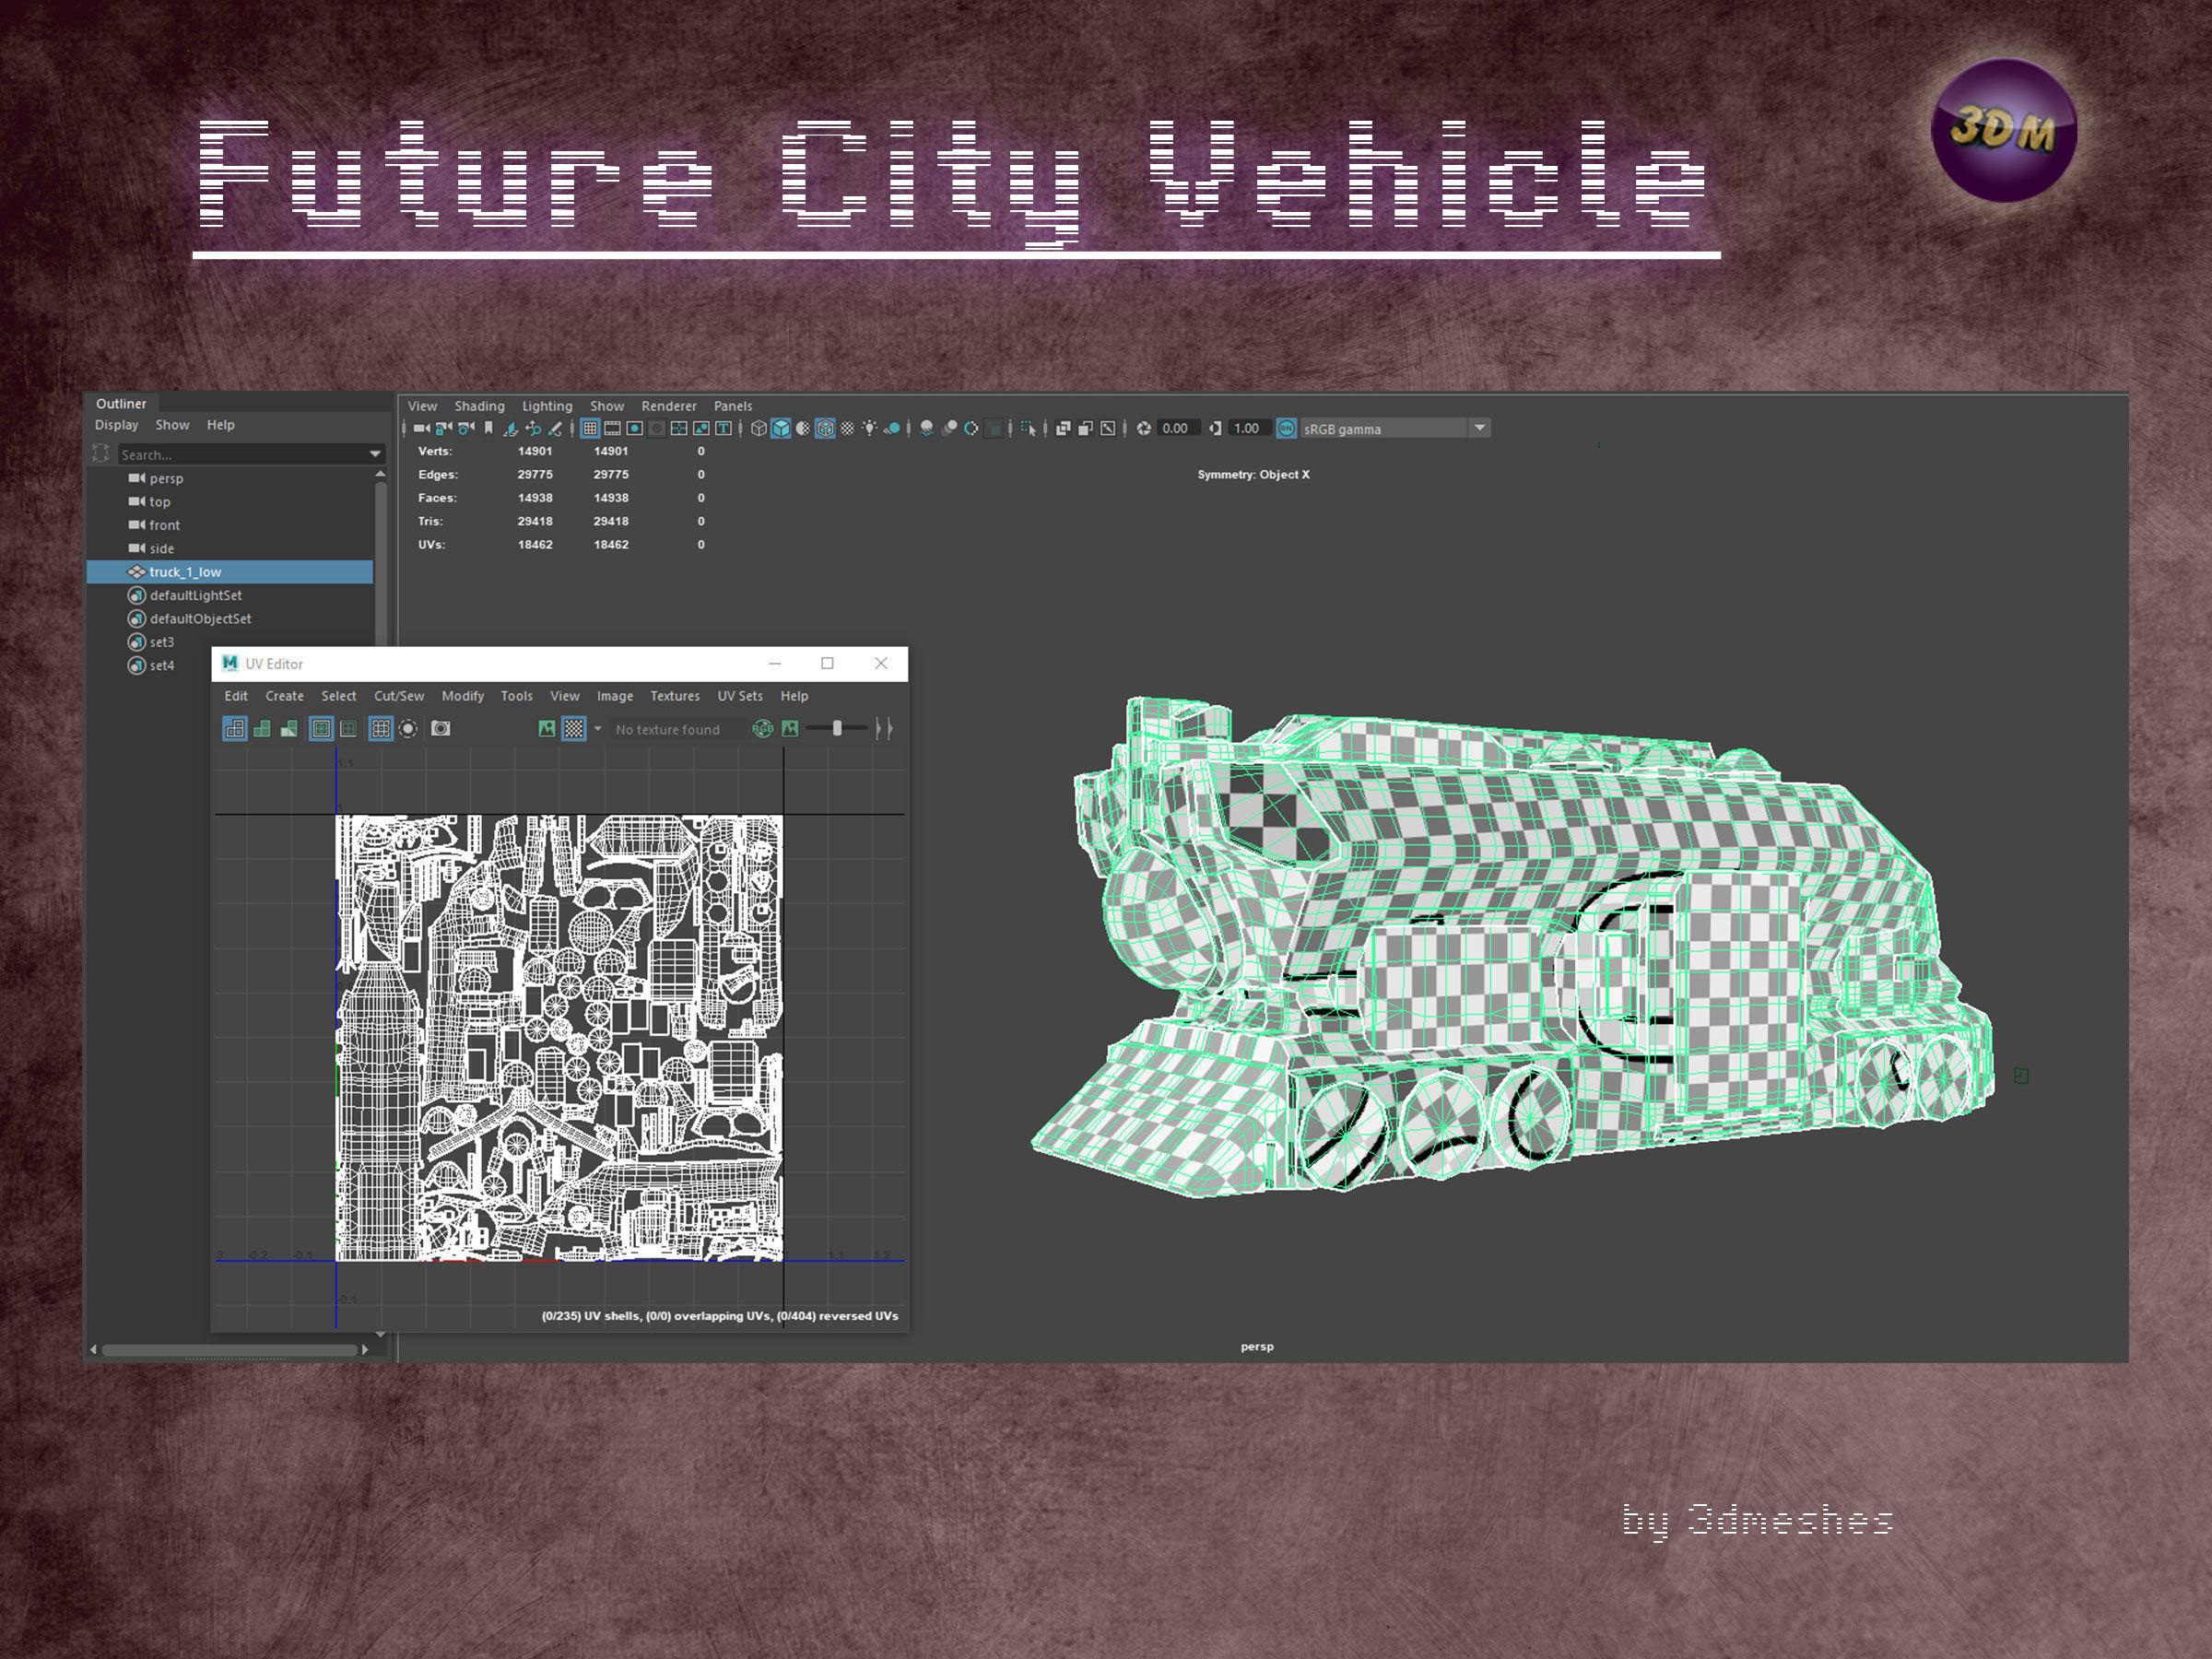Screen dimensions: 2212x1659
Task: Open the Outliner Display menu
Action: click(116, 425)
